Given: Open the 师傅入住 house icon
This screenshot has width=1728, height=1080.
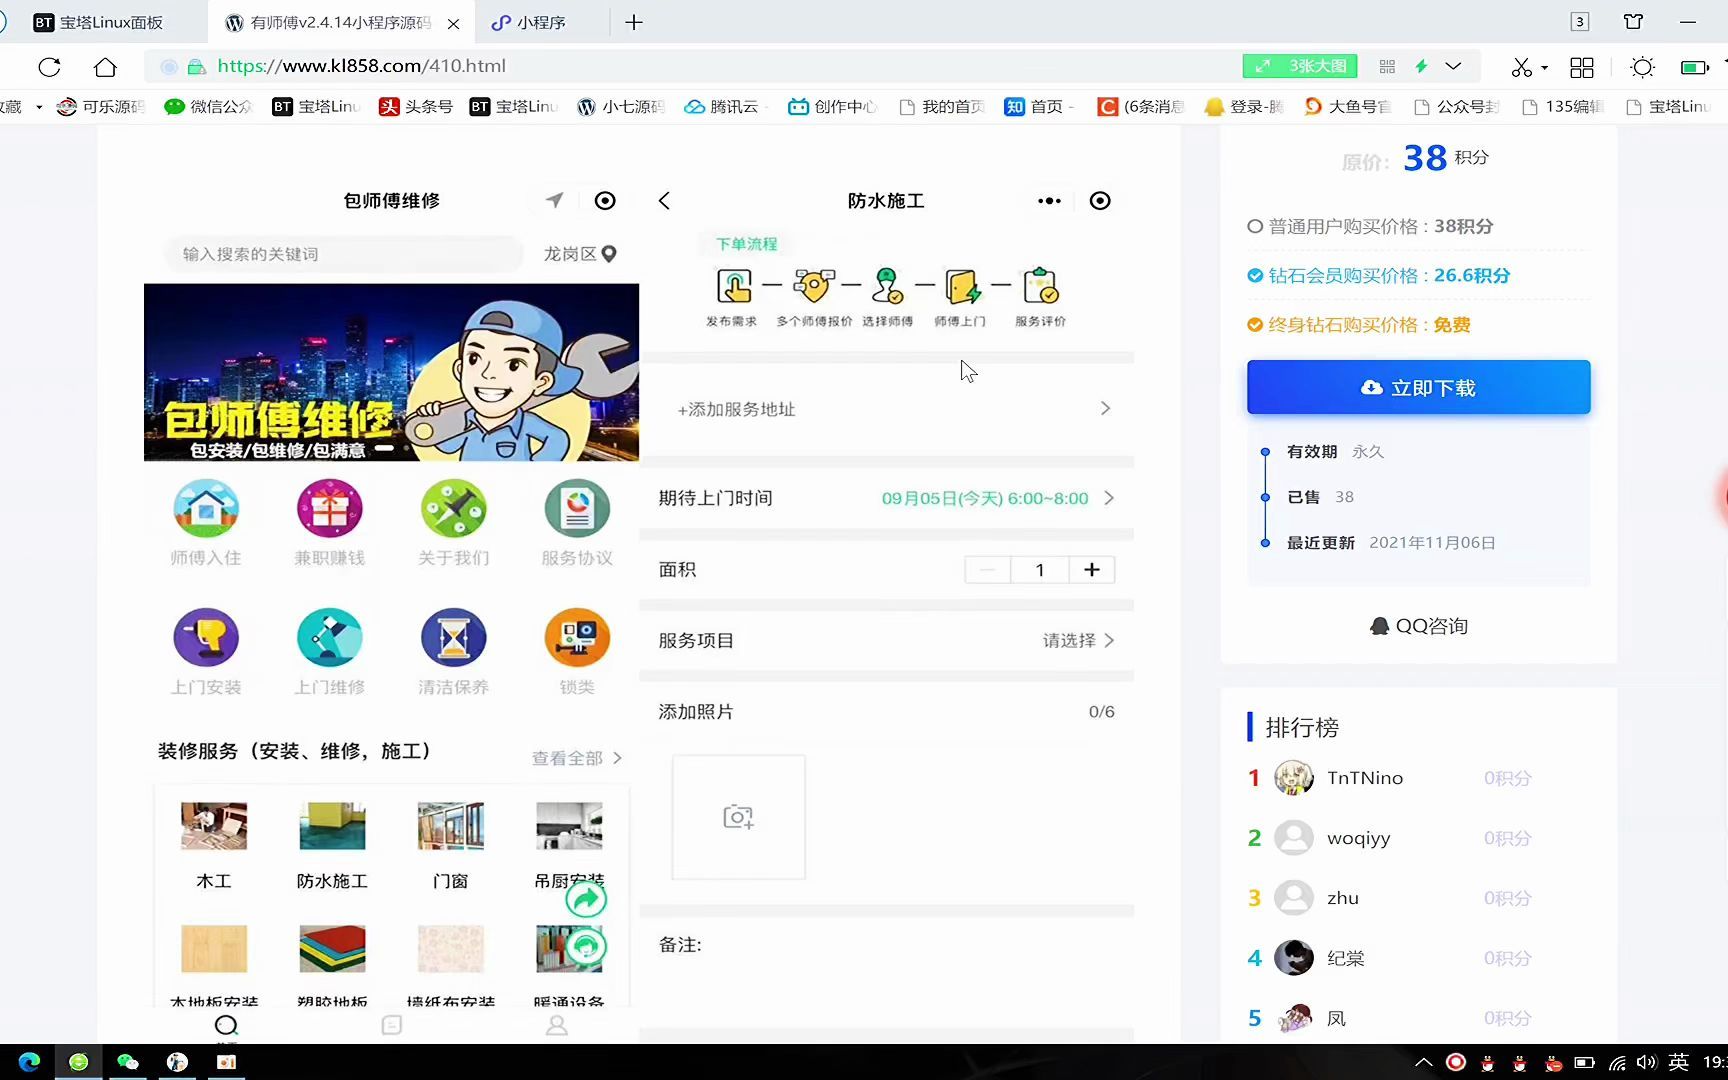Looking at the screenshot, I should tap(206, 509).
